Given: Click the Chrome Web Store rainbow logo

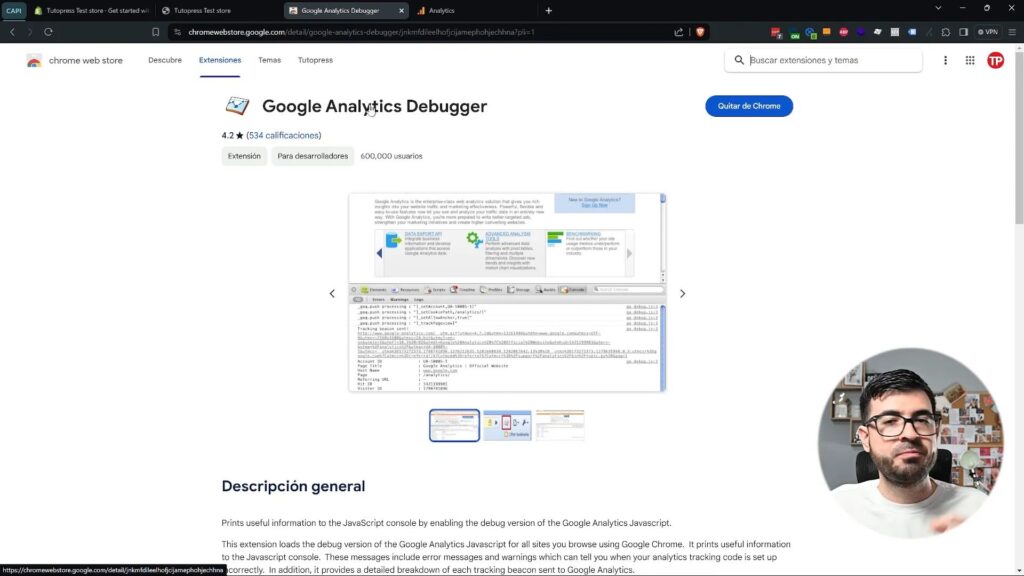Looking at the screenshot, I should [34, 60].
